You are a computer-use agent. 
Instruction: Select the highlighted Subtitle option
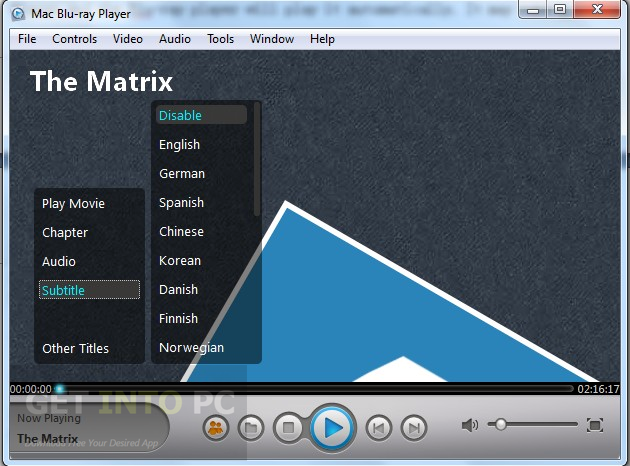point(89,290)
